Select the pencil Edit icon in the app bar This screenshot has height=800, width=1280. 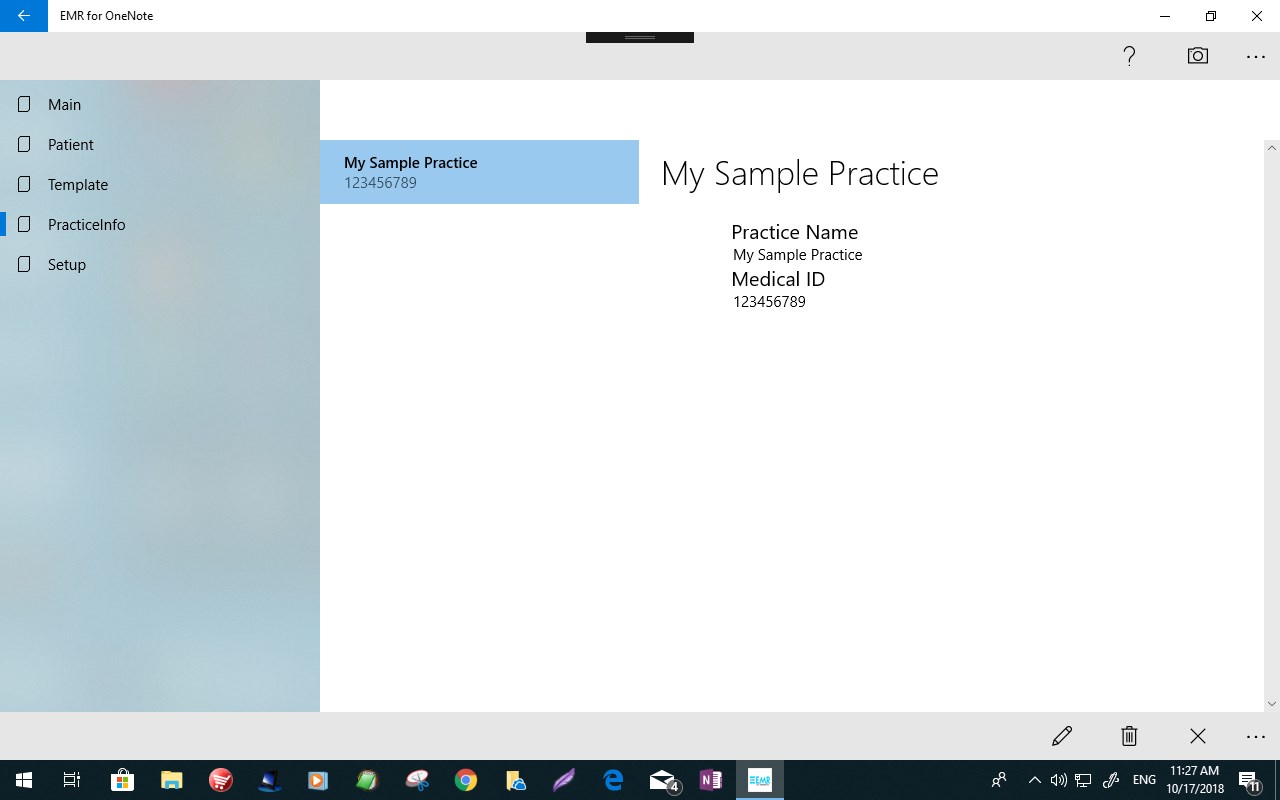coord(1062,736)
